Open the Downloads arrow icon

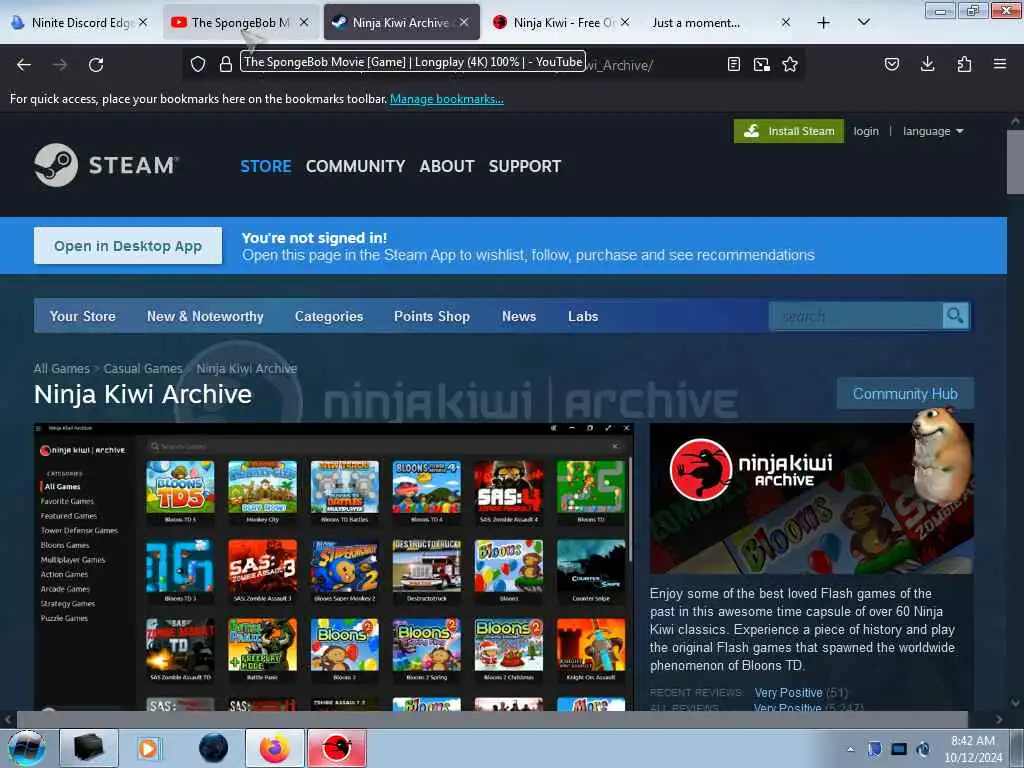tap(927, 64)
